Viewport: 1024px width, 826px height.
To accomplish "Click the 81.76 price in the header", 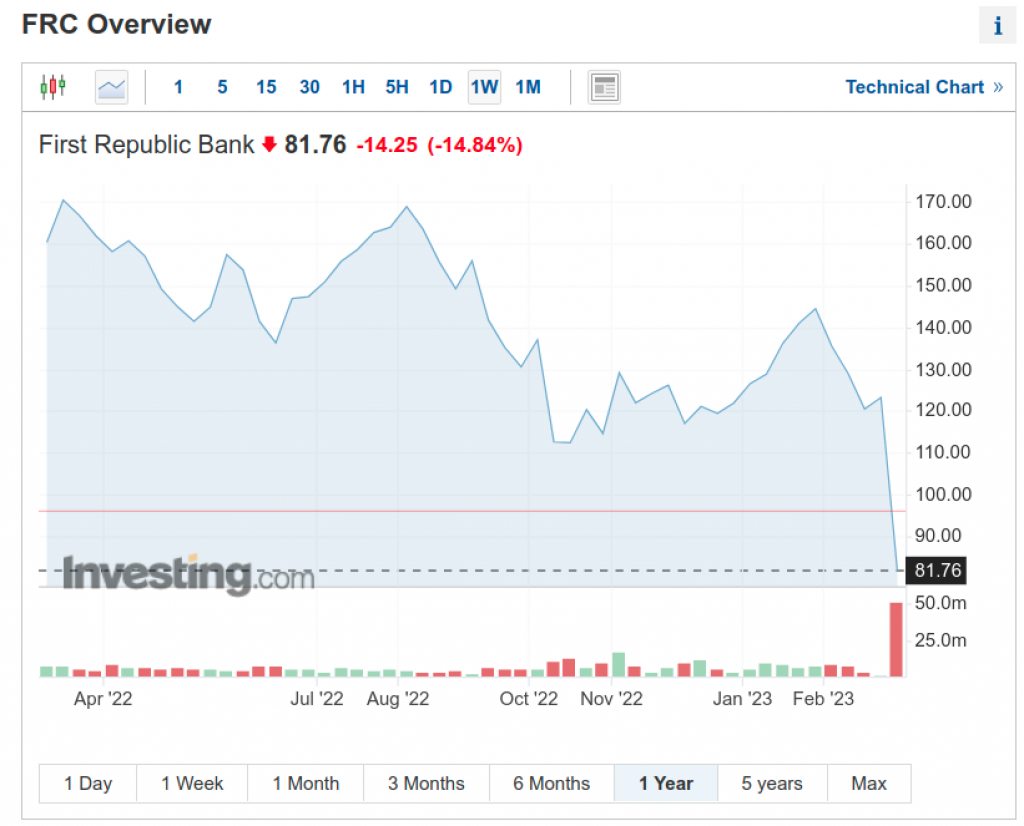I will 315,144.
